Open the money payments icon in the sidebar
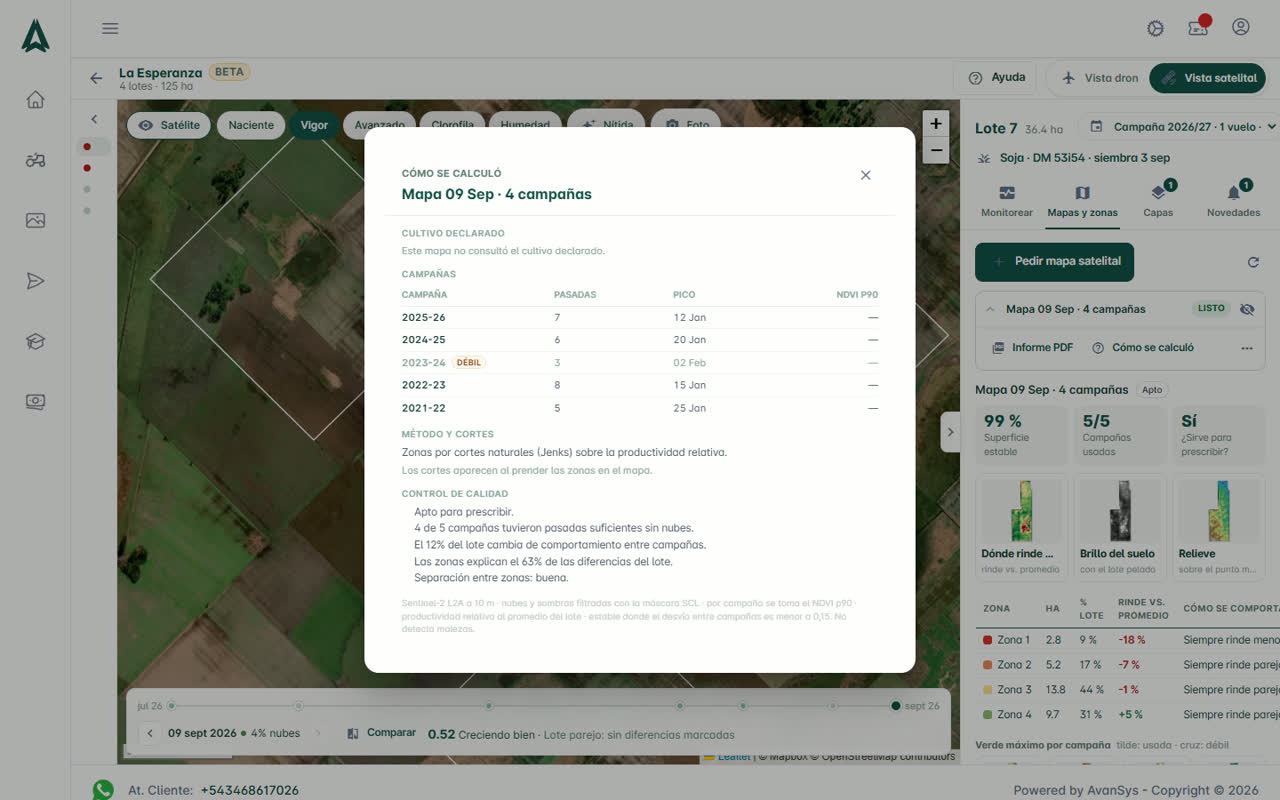The height and width of the screenshot is (800, 1280). tap(36, 402)
